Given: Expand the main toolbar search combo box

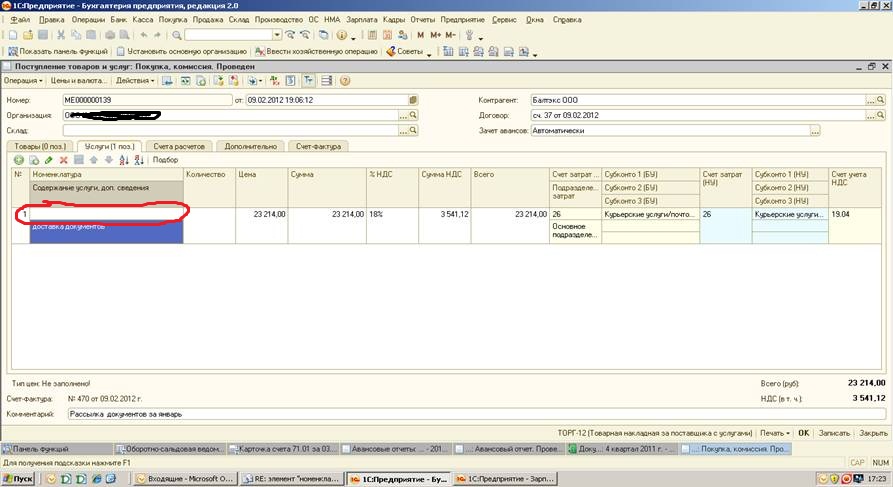Looking at the screenshot, I should click(277, 35).
